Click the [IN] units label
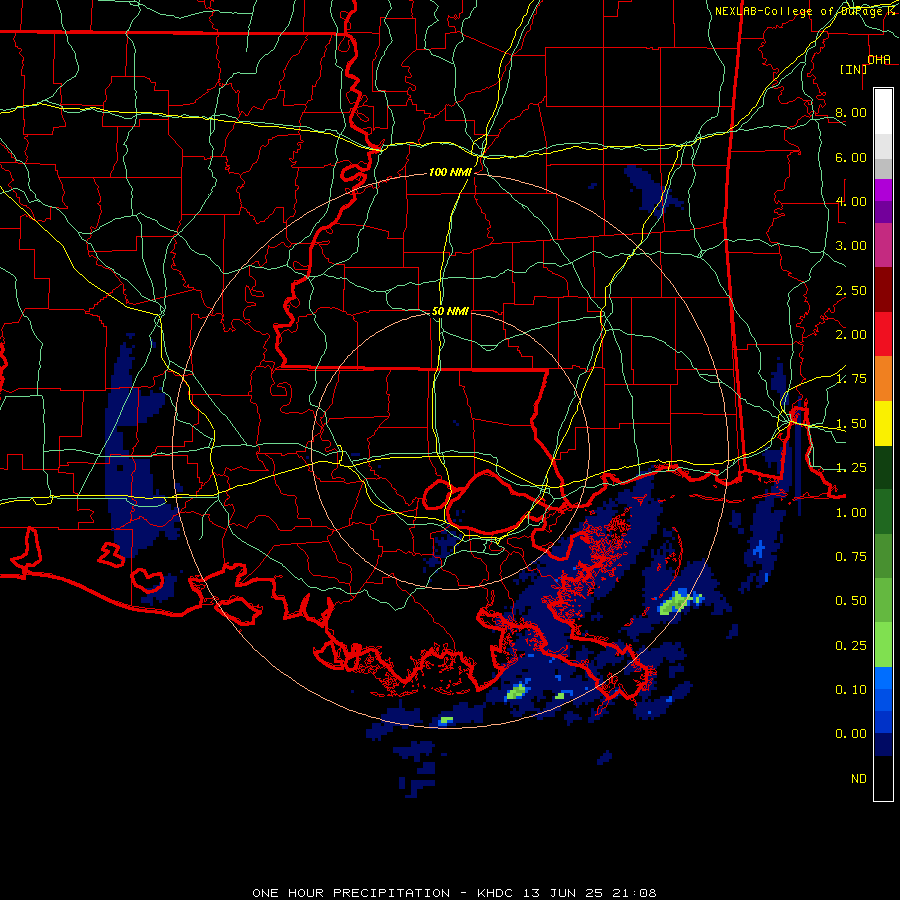The height and width of the screenshot is (900, 900). click(x=854, y=69)
